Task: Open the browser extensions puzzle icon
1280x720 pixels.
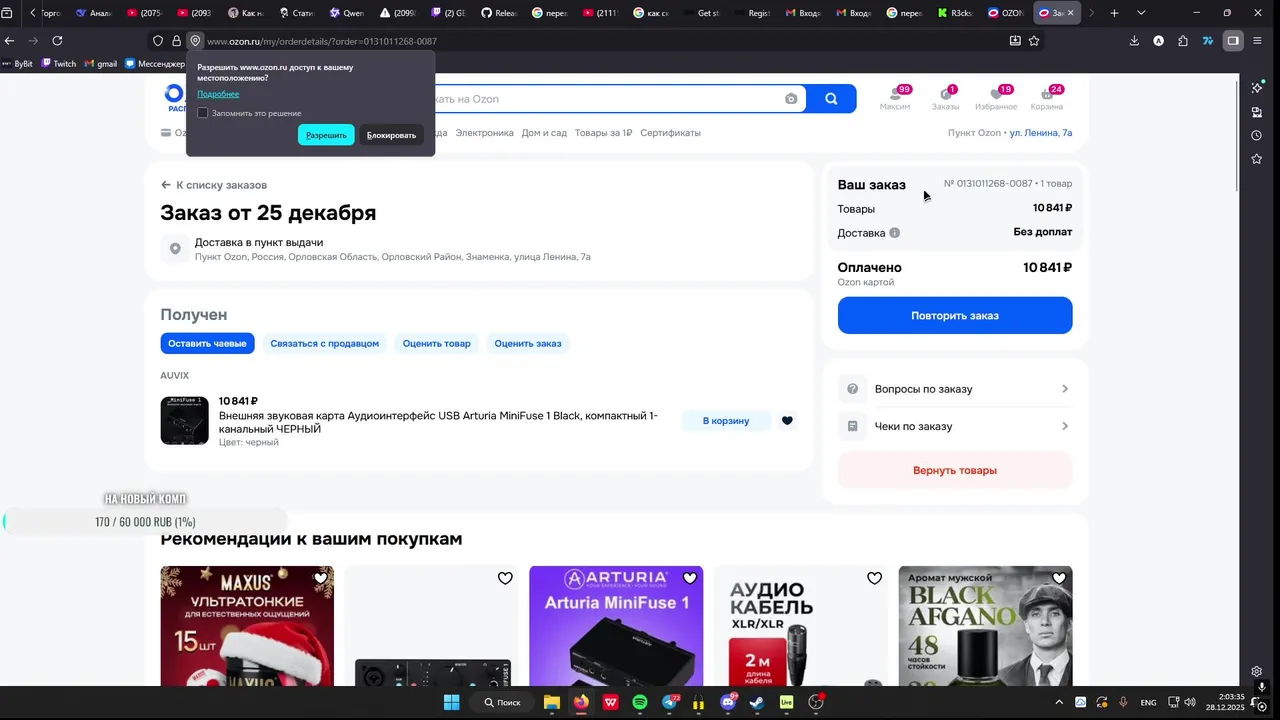Action: [1183, 41]
